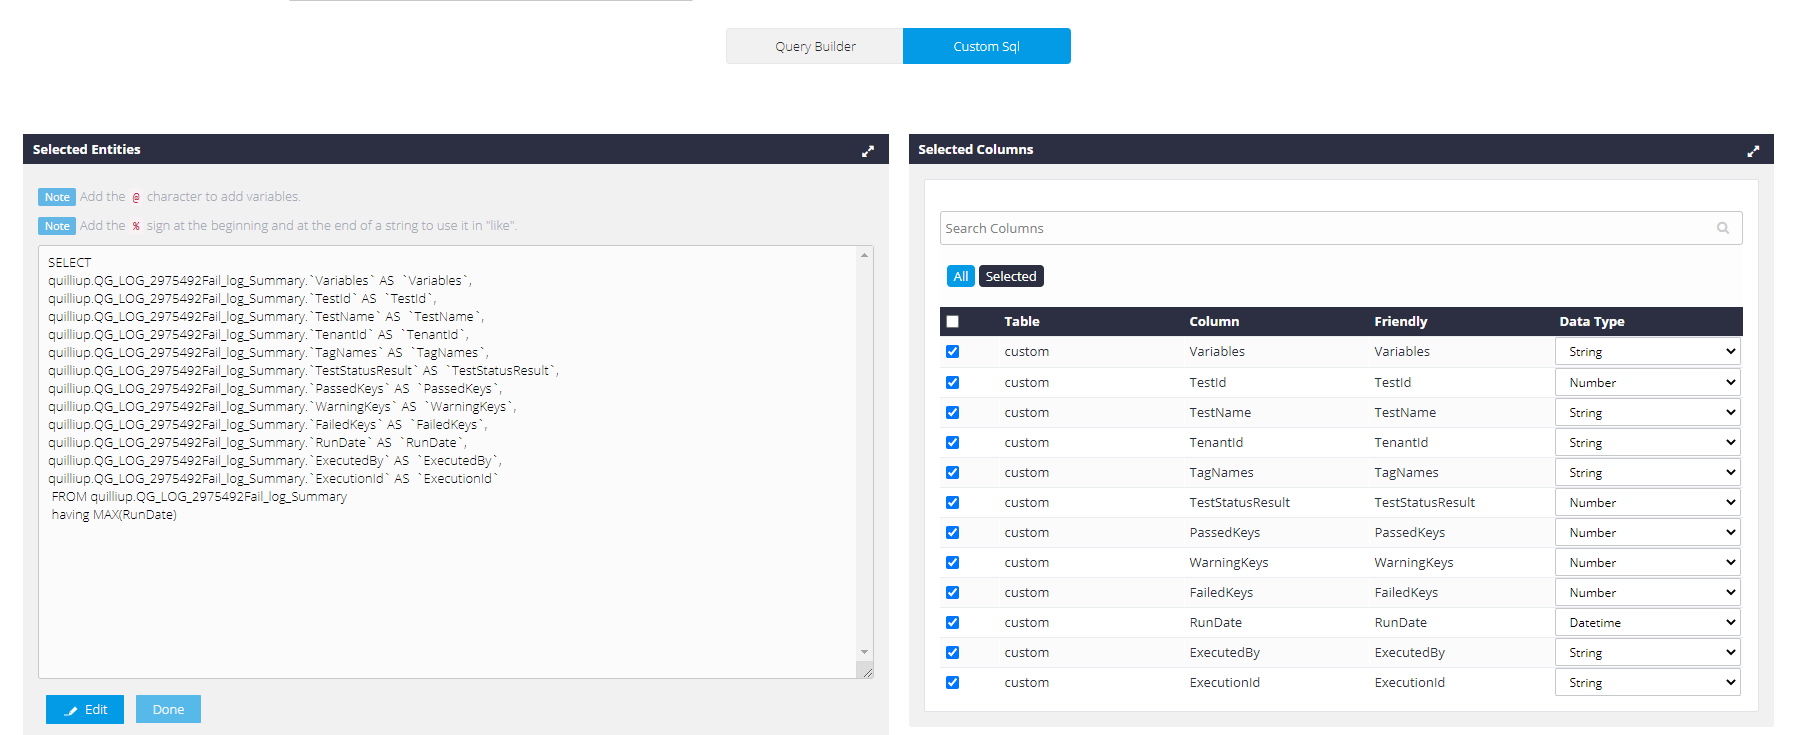Toggle the select-all header checkbox

click(x=952, y=321)
